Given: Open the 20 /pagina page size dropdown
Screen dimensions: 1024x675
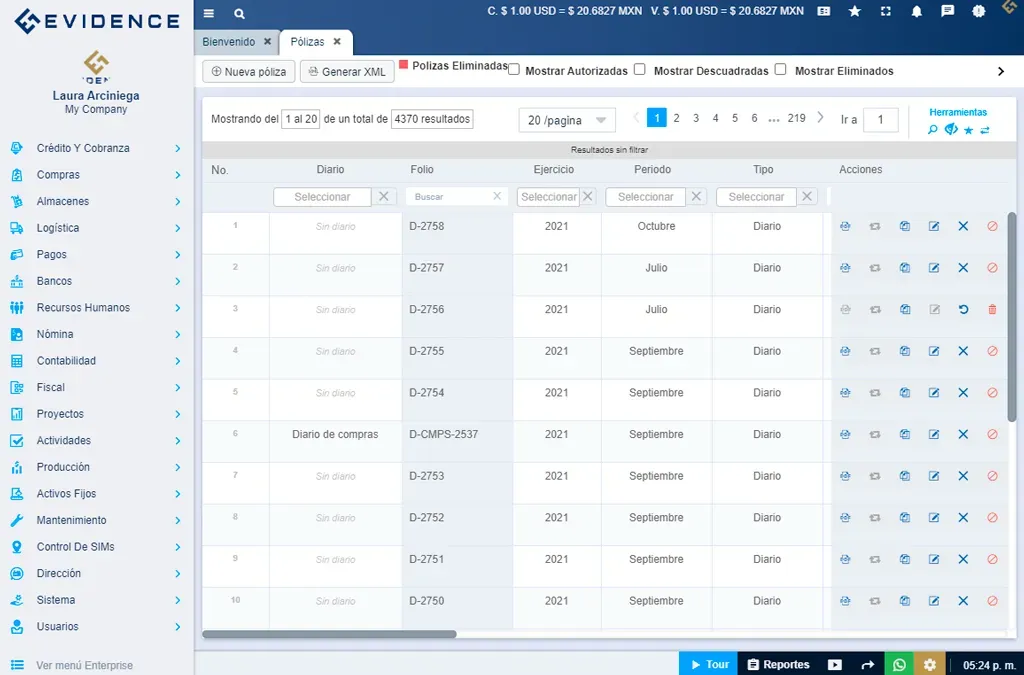Looking at the screenshot, I should point(566,119).
